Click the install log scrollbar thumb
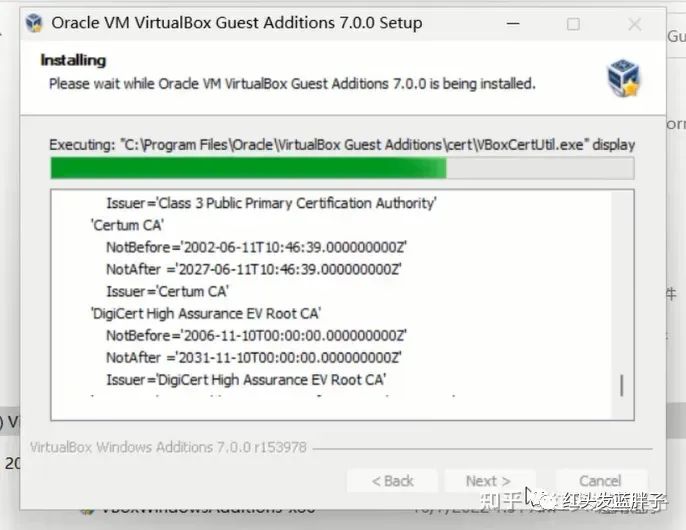This screenshot has width=686, height=530. pos(622,386)
